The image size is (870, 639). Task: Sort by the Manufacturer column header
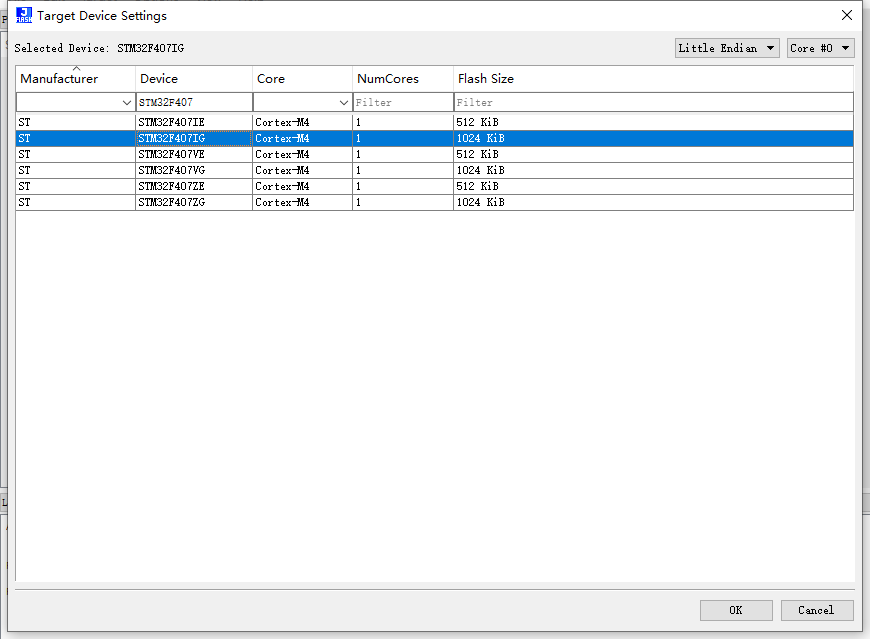coord(75,79)
